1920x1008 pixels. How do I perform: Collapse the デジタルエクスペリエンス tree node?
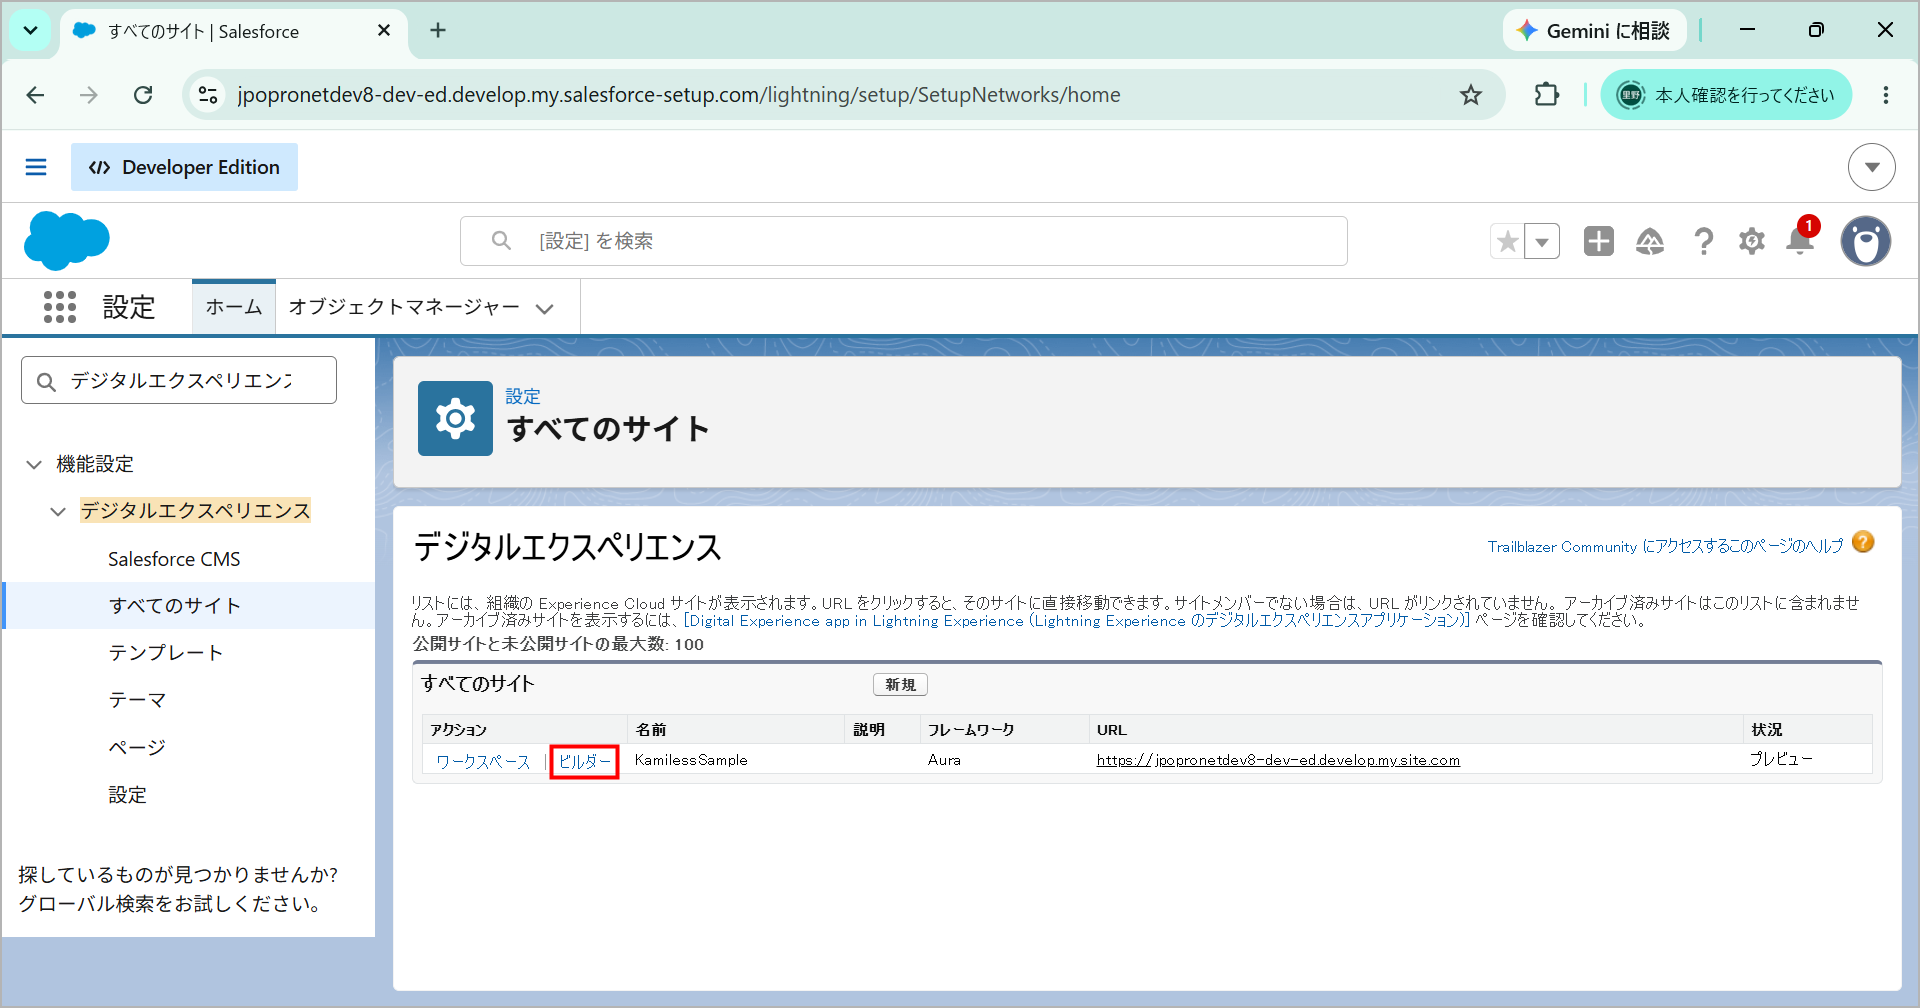pyautogui.click(x=58, y=511)
